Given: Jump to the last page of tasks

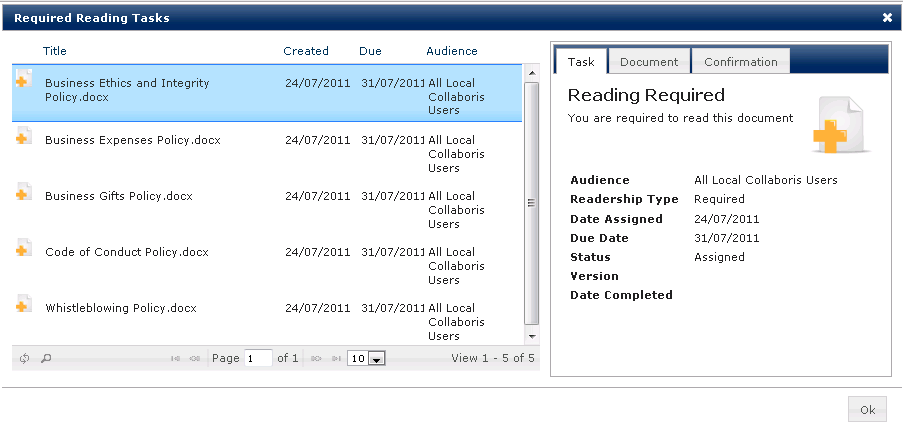Looking at the screenshot, I should click(331, 358).
